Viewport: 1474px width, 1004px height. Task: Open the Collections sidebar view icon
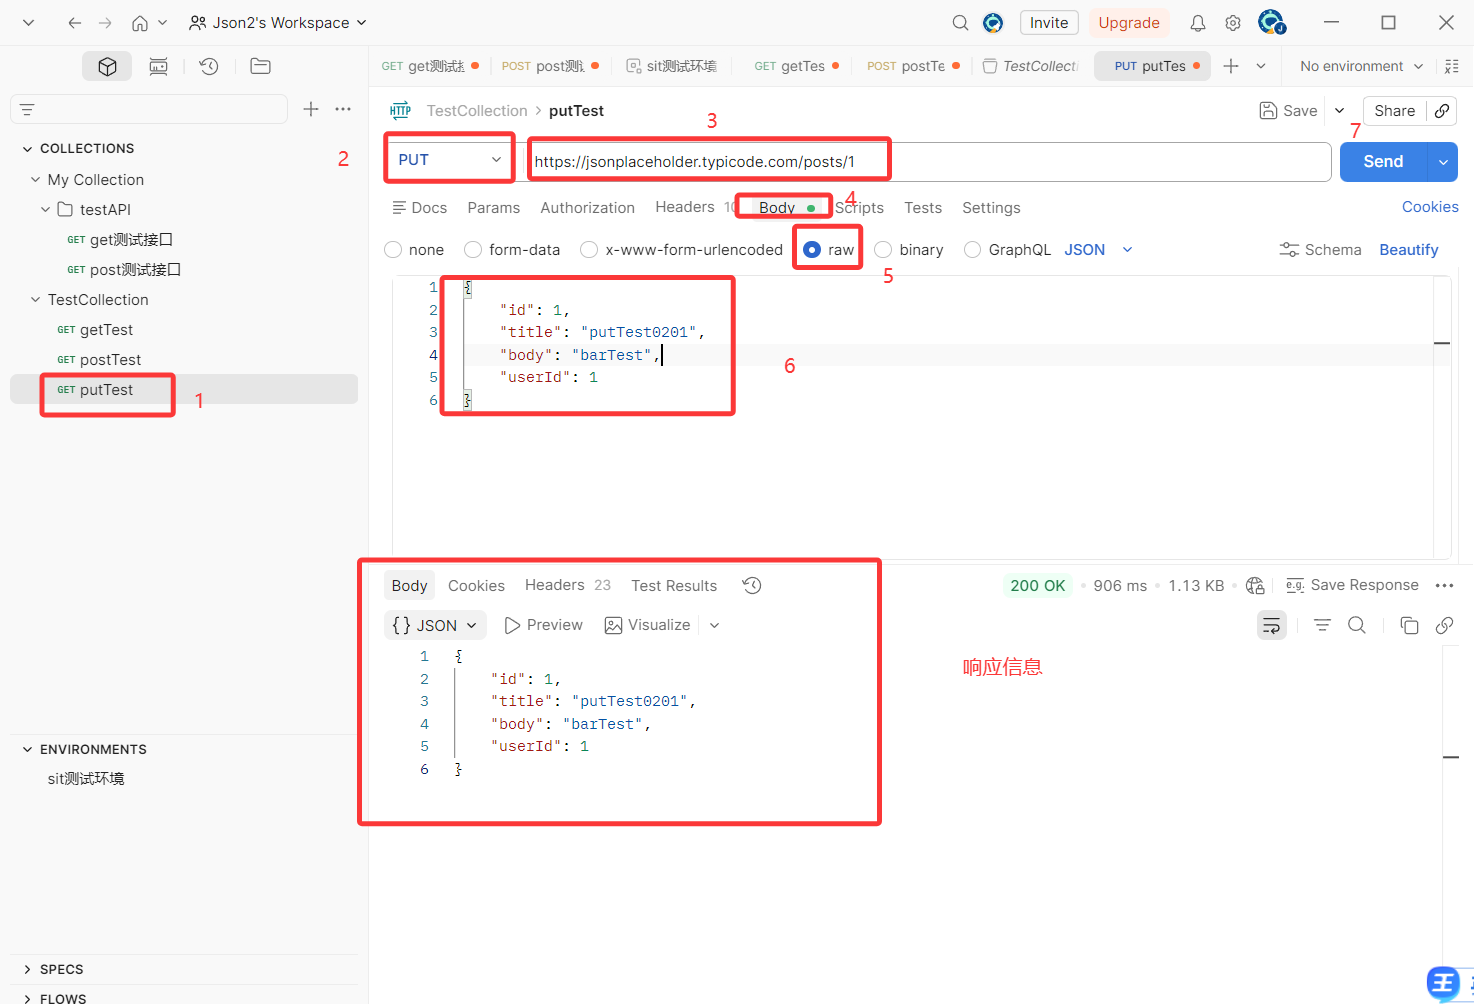coord(107,66)
